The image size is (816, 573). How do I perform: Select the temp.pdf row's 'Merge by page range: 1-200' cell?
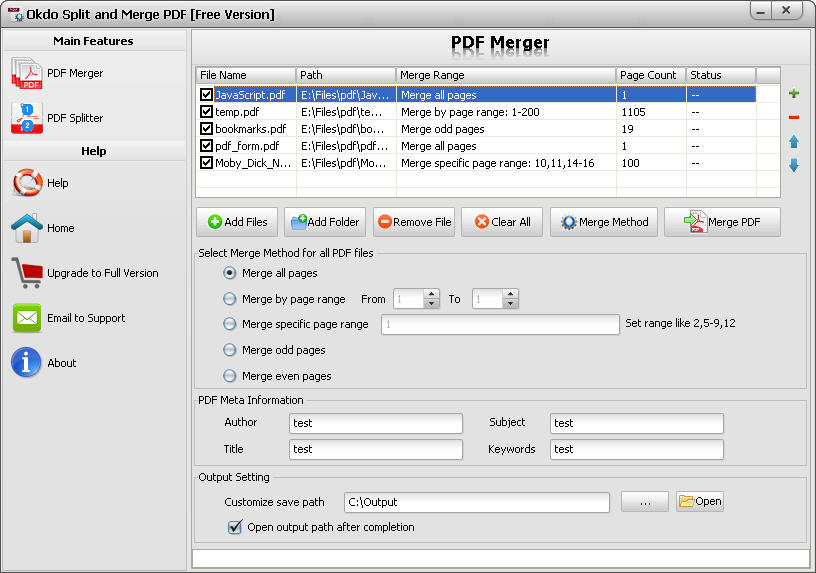coord(506,112)
